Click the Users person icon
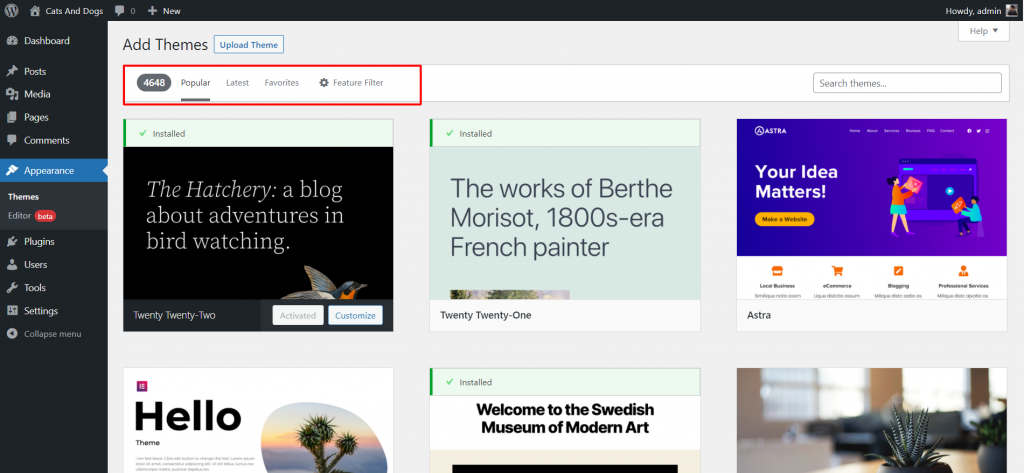The image size is (1024, 473). 12,265
